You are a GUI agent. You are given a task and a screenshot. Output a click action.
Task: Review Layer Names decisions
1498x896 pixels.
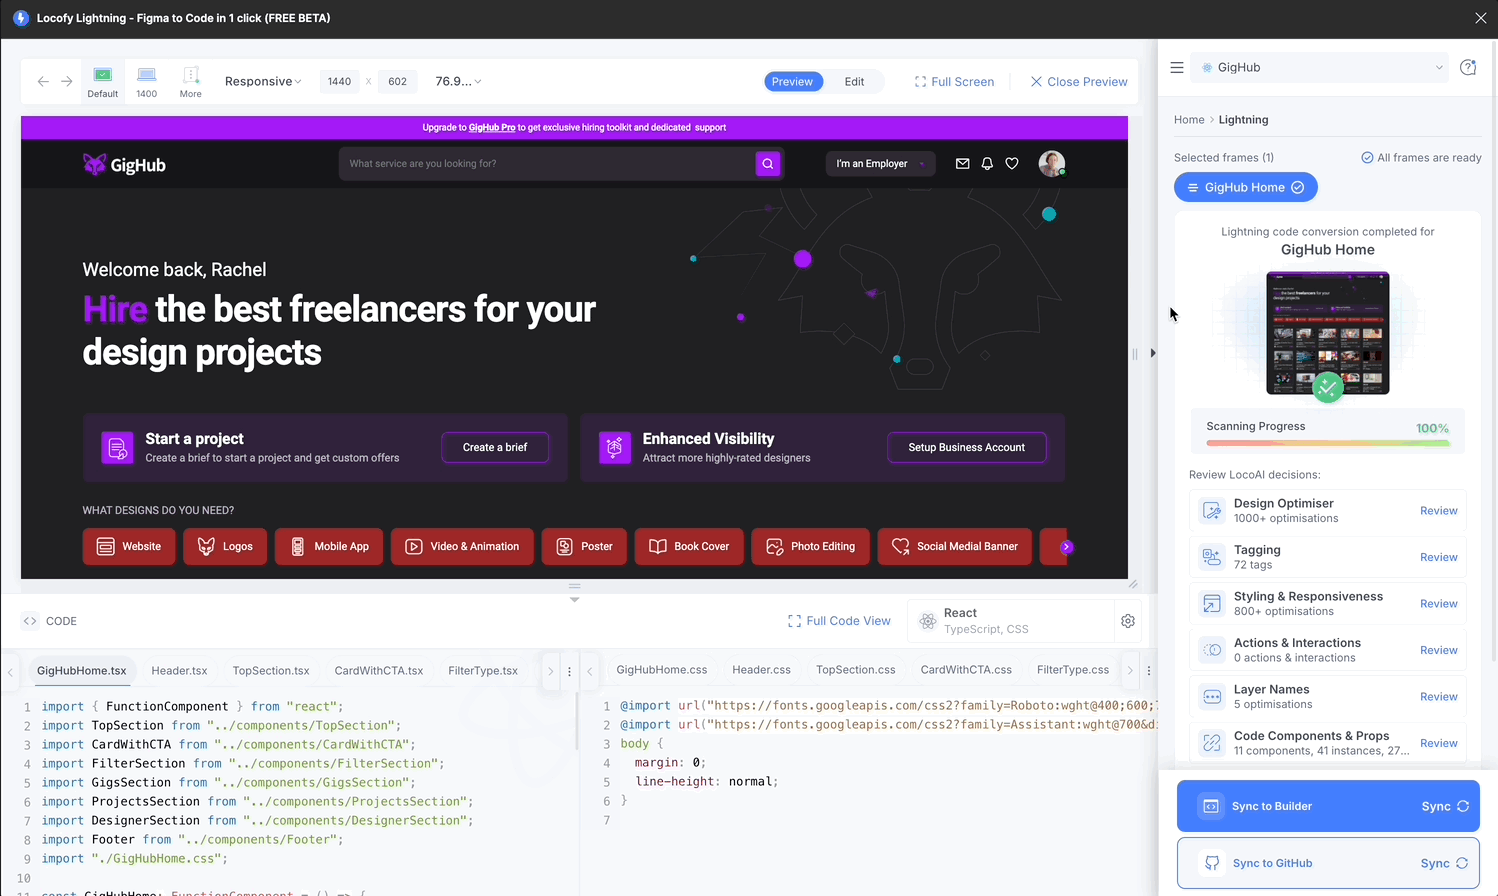click(x=1438, y=697)
